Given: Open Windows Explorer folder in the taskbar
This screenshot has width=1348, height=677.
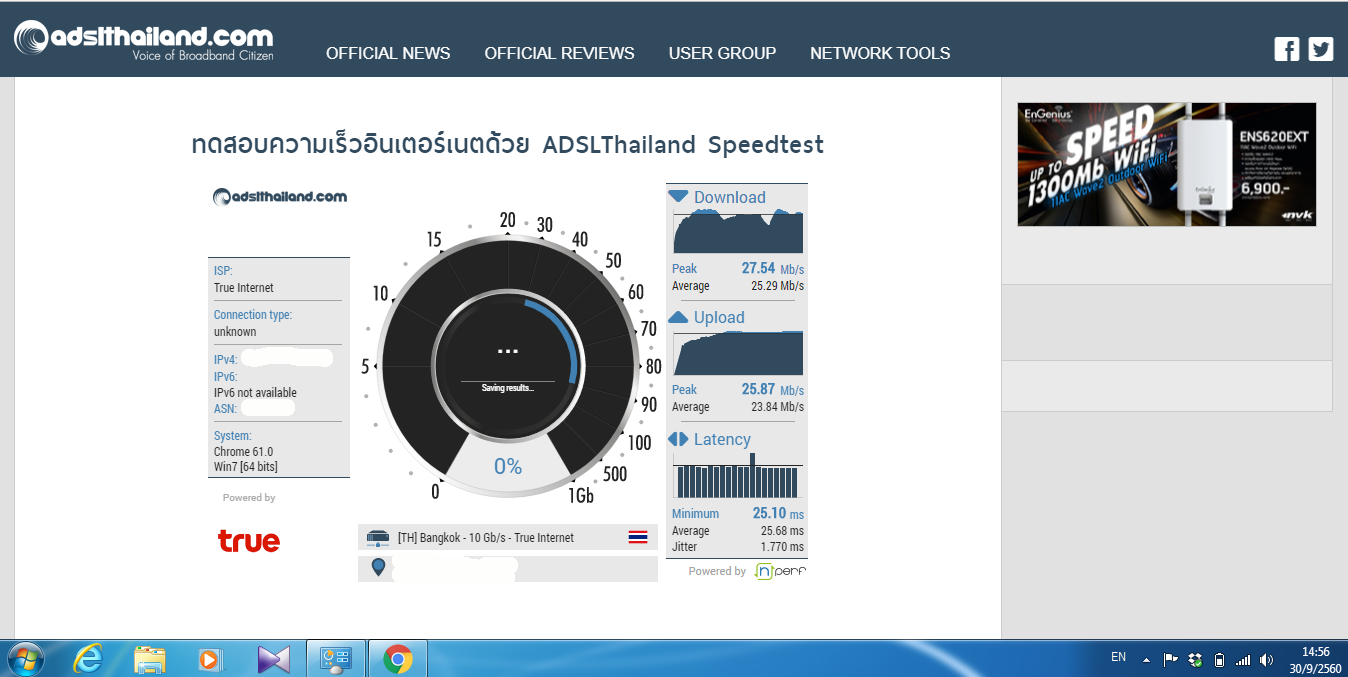Looking at the screenshot, I should pyautogui.click(x=150, y=659).
